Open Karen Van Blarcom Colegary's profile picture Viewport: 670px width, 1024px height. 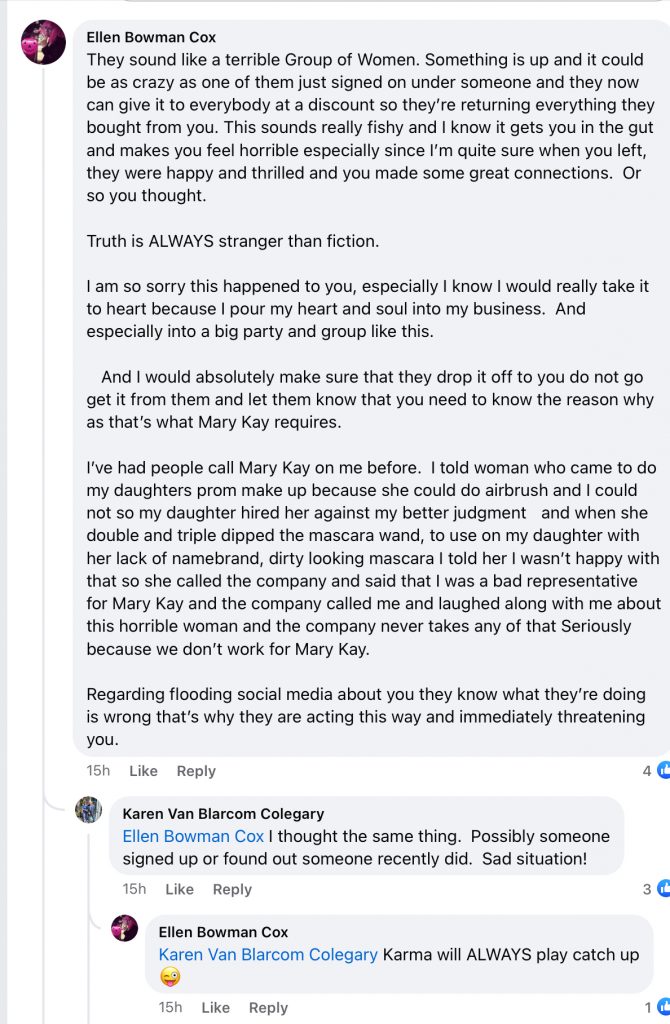point(88,810)
